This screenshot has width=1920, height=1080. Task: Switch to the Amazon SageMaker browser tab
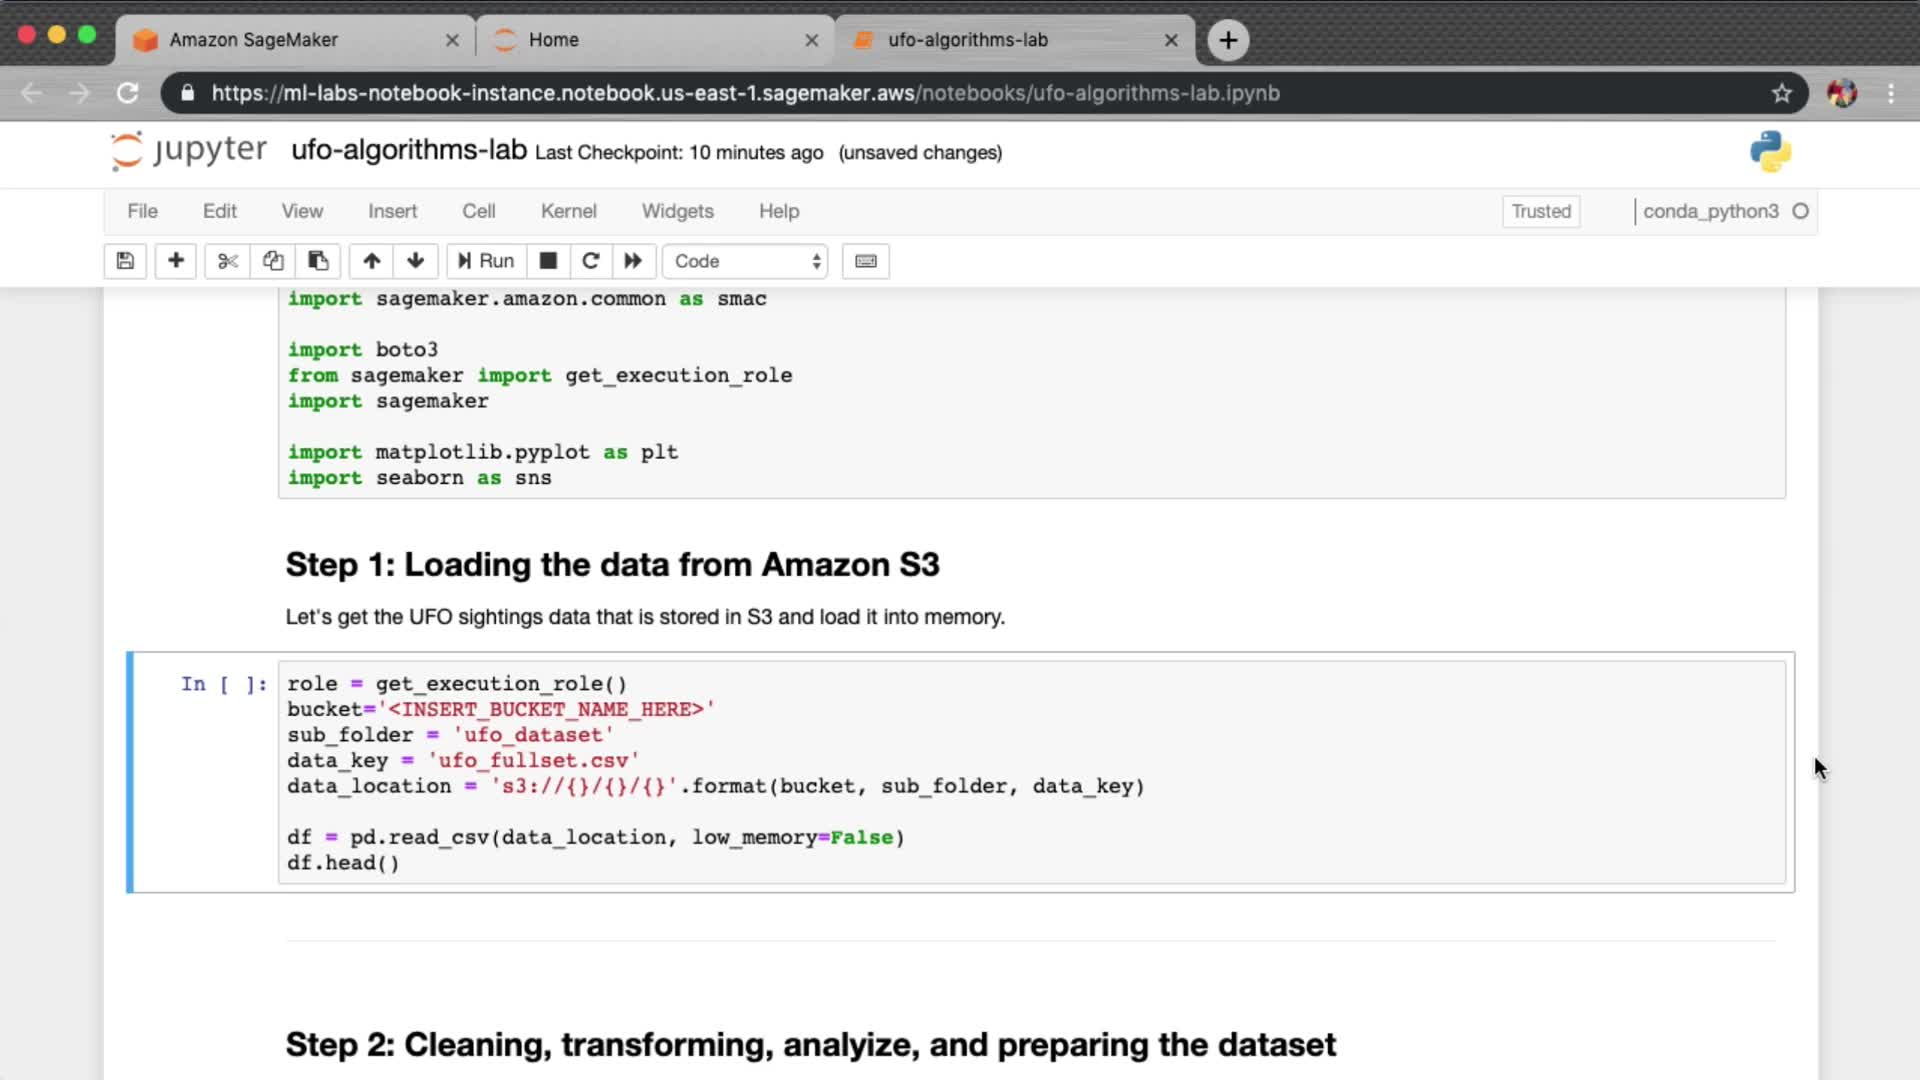coord(253,40)
